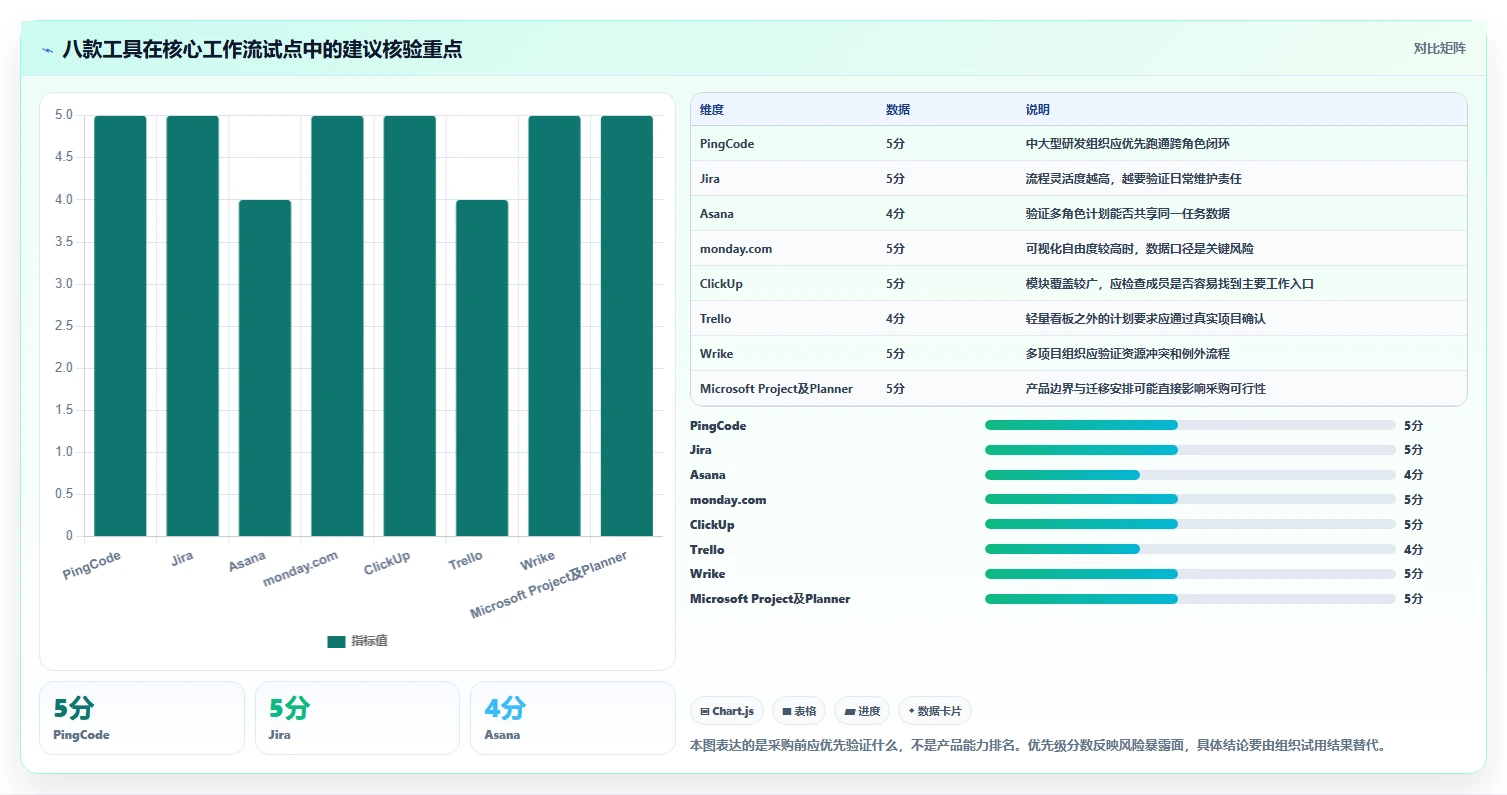Click the Trello bar in chart
Image resolution: width=1507 pixels, height=795 pixels.
tap(482, 368)
